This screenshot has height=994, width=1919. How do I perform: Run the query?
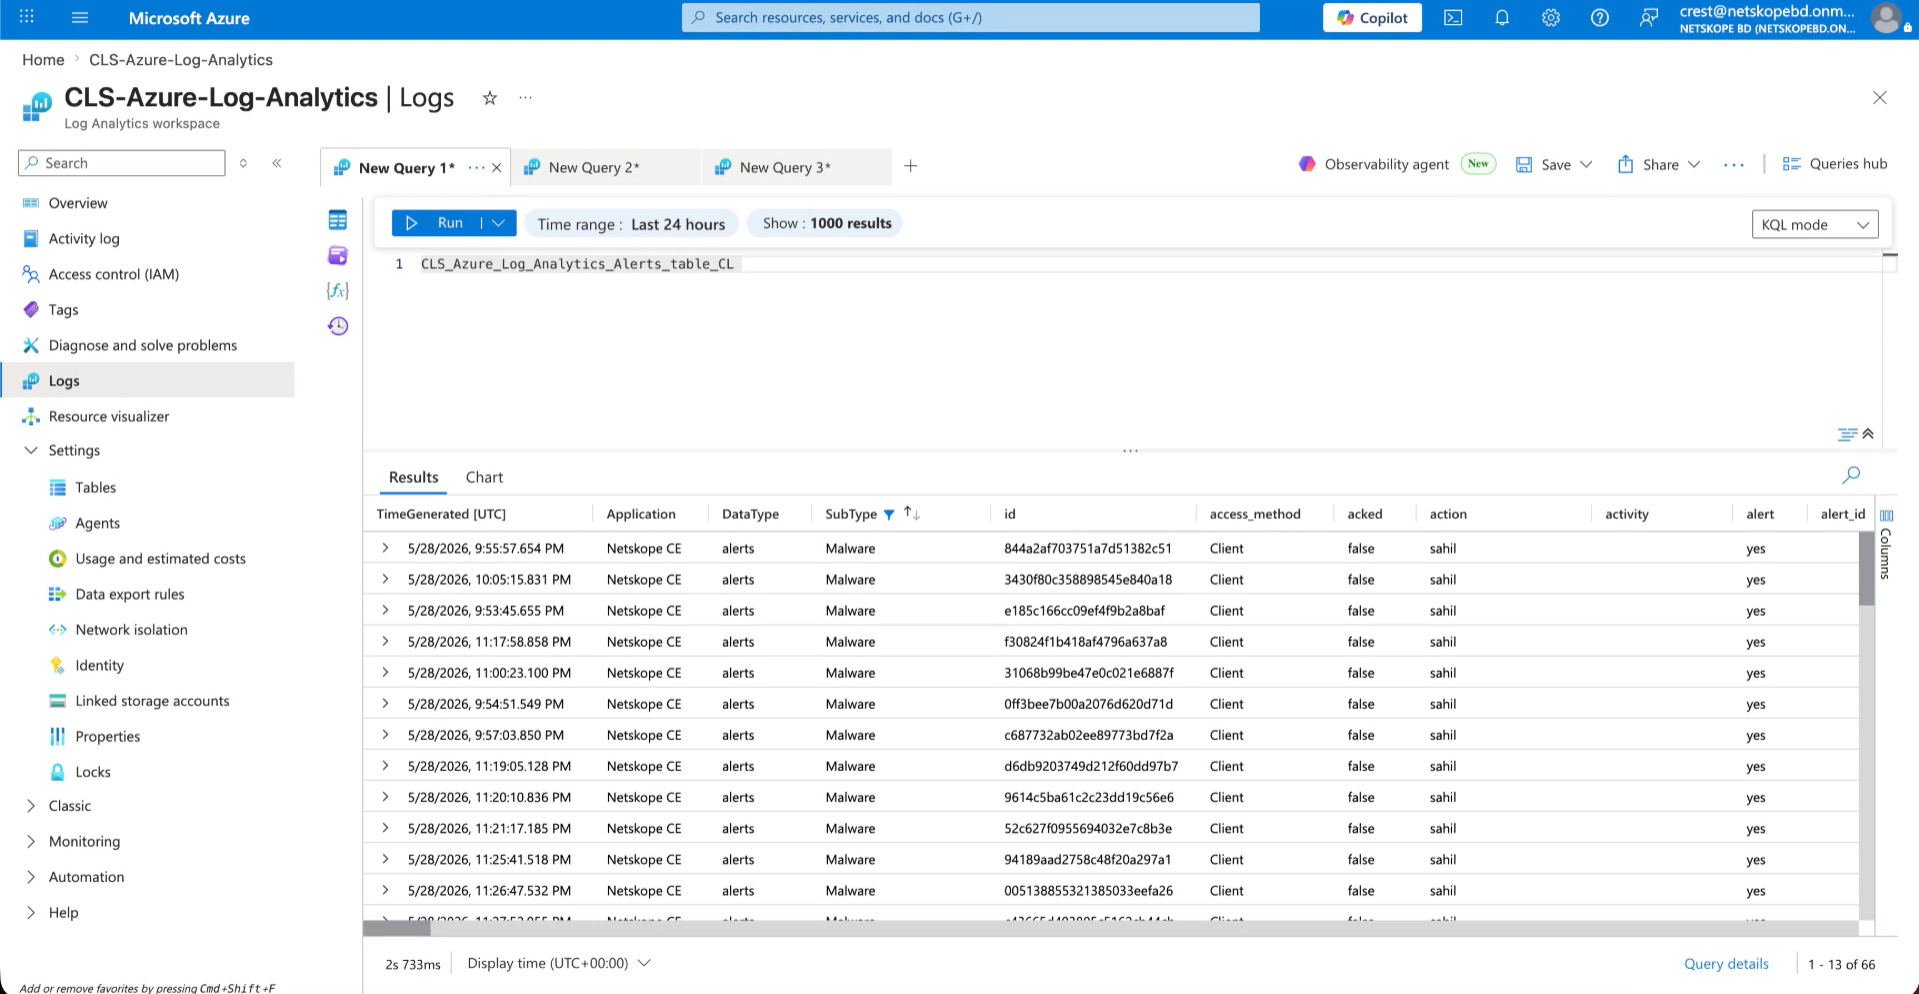(x=438, y=223)
